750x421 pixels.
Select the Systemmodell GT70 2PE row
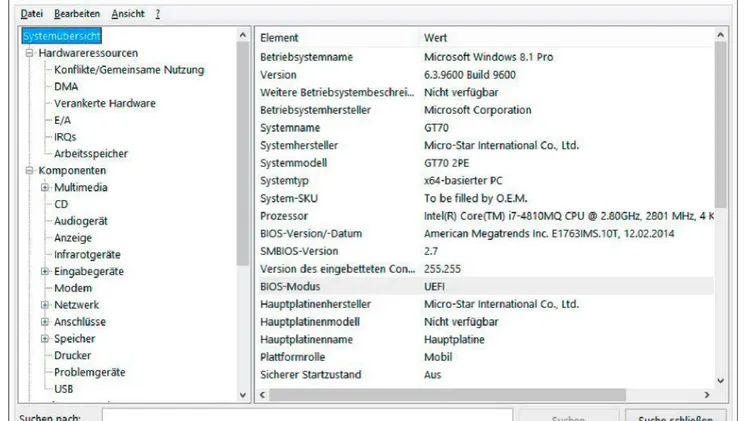485,163
